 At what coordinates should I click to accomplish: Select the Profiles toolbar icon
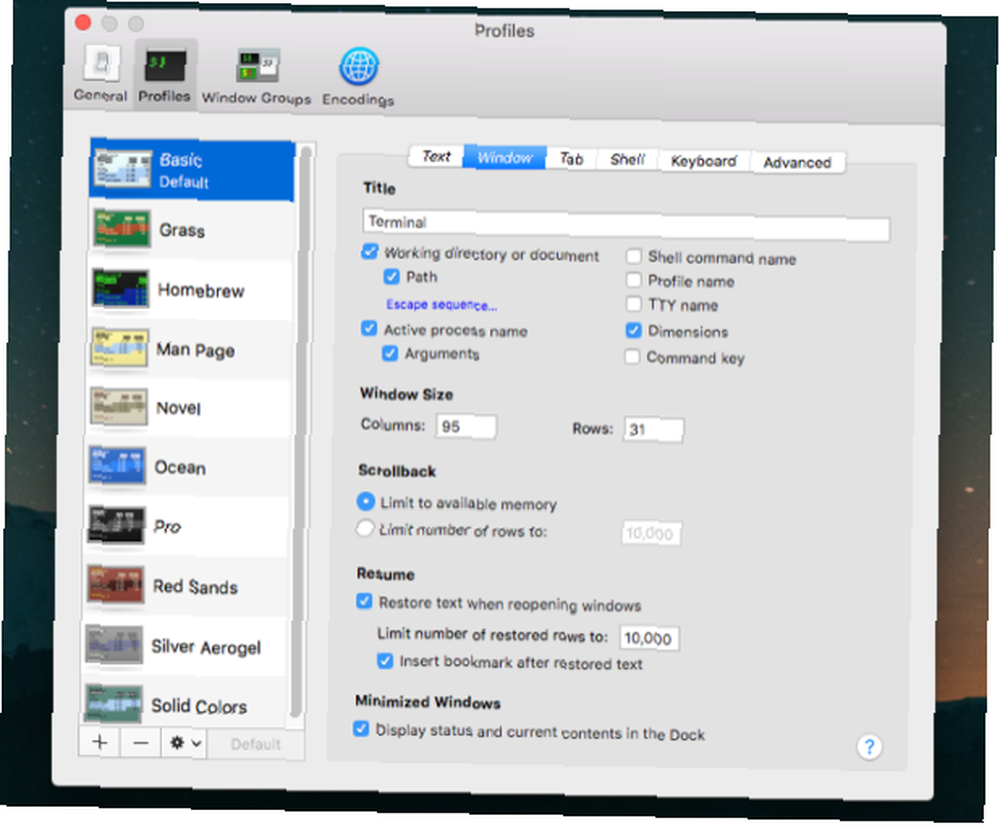(165, 75)
